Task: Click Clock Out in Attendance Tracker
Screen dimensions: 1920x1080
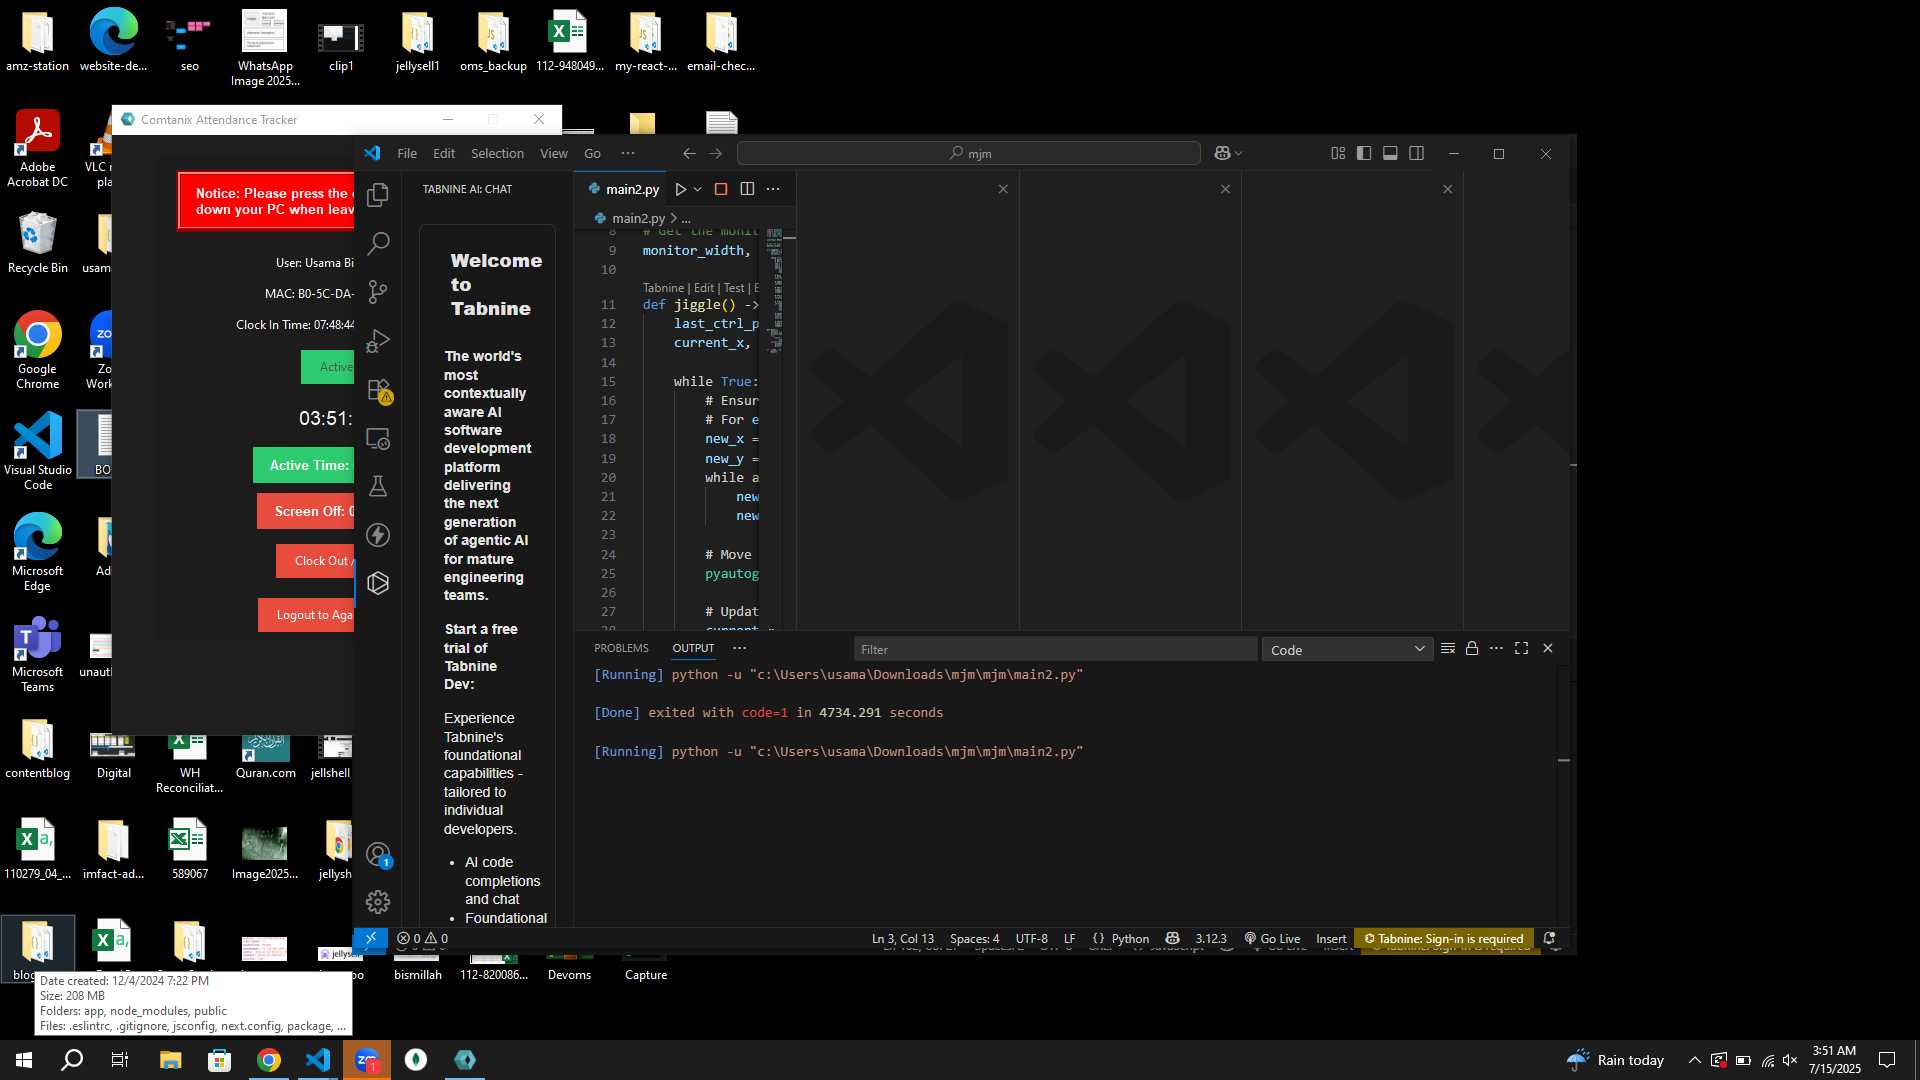Action: (315, 561)
